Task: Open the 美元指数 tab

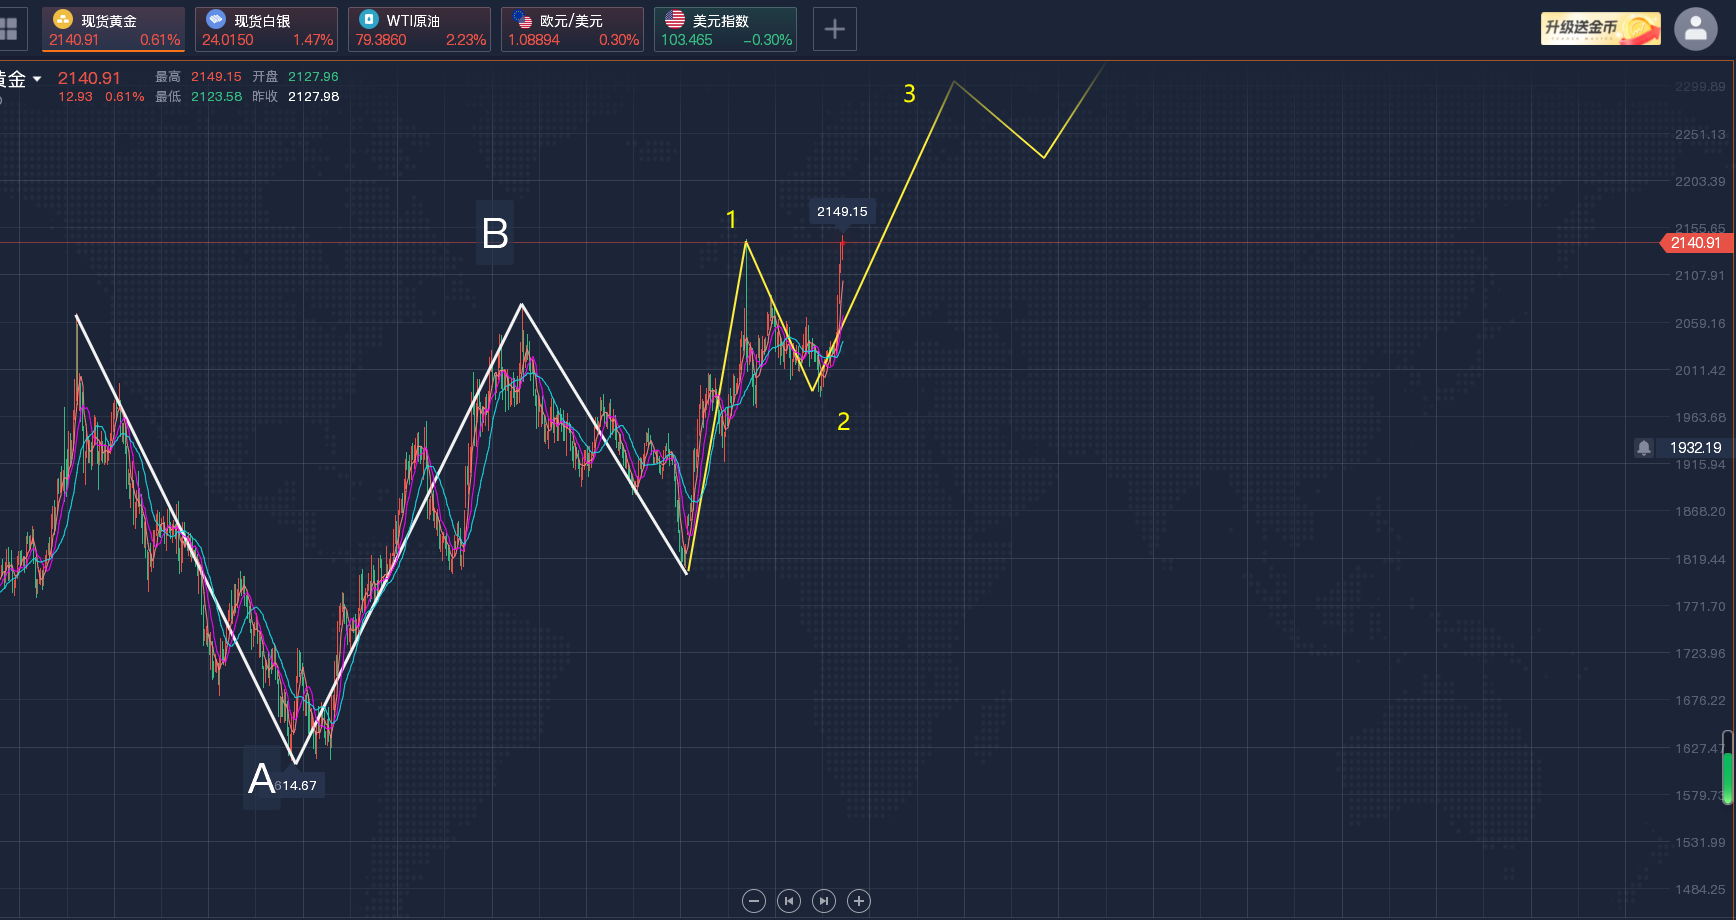Action: pyautogui.click(x=726, y=29)
